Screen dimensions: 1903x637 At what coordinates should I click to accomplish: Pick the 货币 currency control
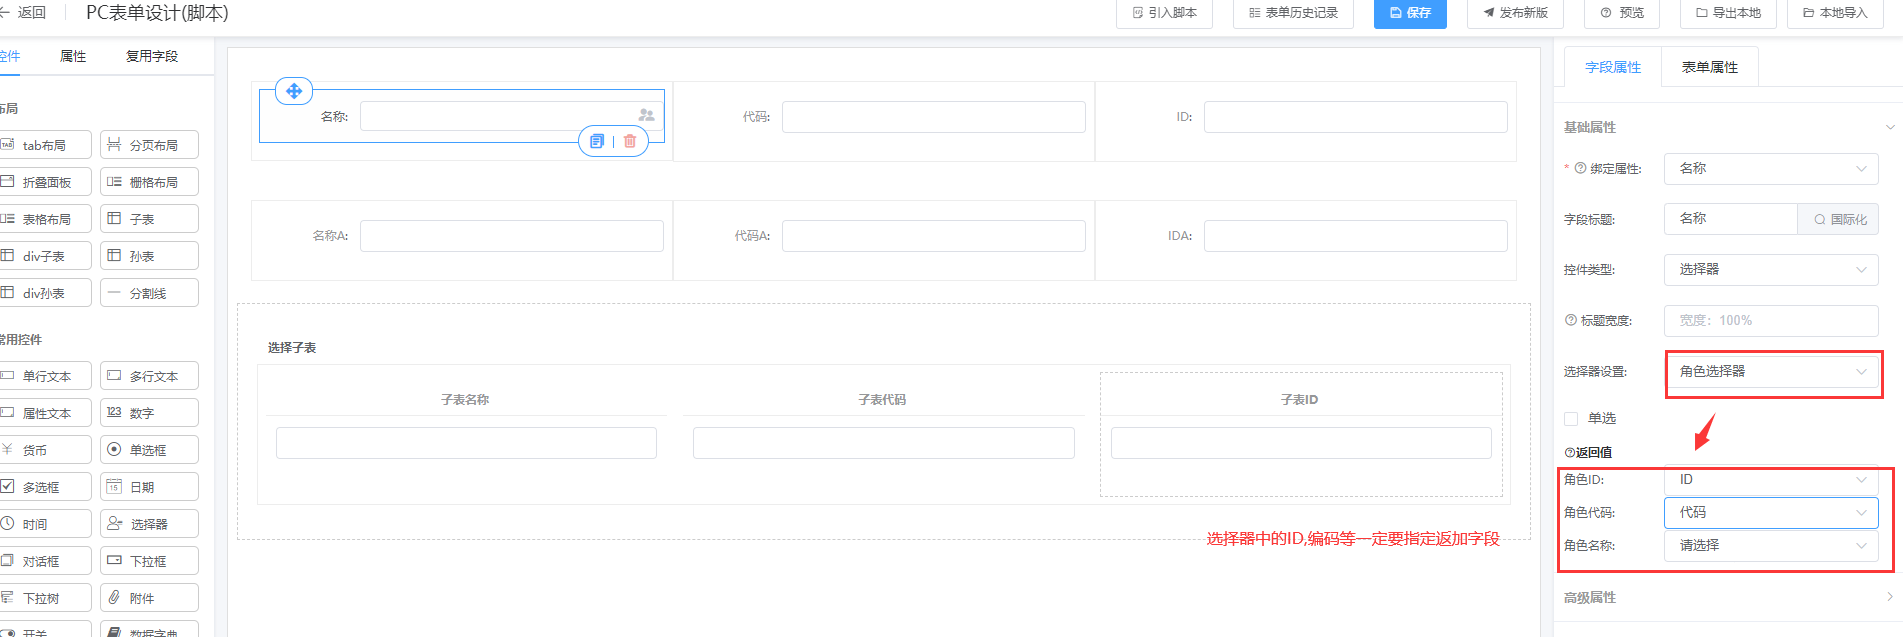(45, 450)
